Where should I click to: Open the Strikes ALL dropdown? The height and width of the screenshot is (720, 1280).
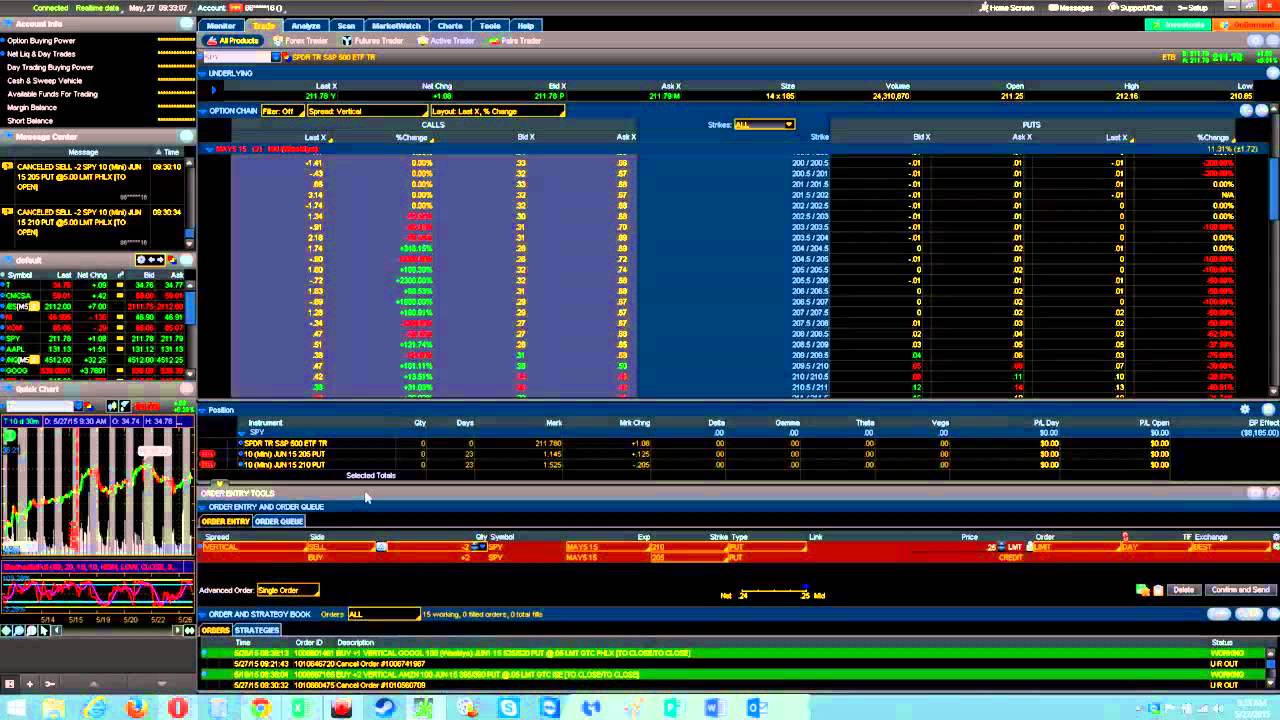764,125
